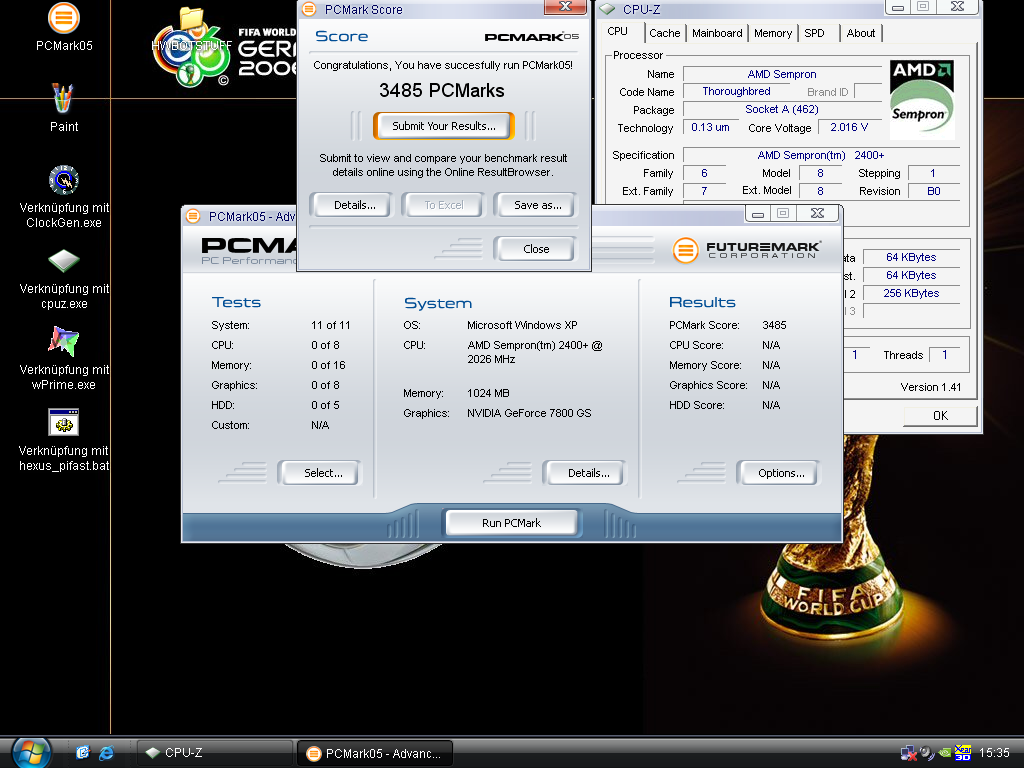1024x768 pixels.
Task: Switch to PCMark05 Advanced taskbar button
Action: point(374,754)
